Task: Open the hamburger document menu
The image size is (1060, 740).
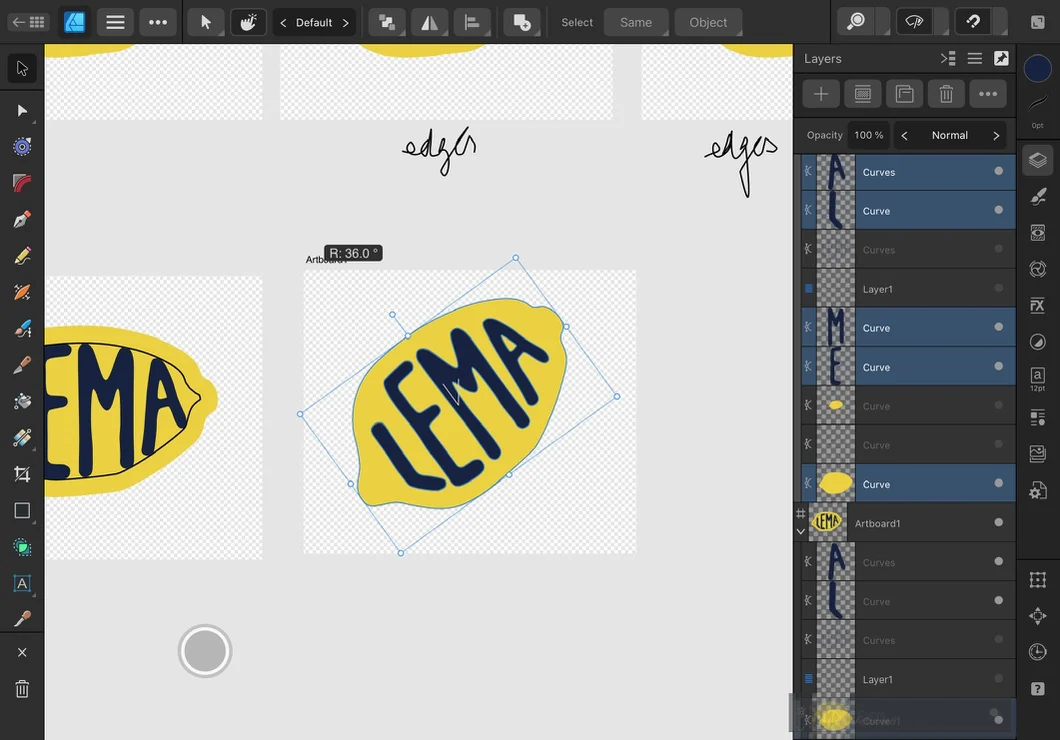Action: coord(115,22)
